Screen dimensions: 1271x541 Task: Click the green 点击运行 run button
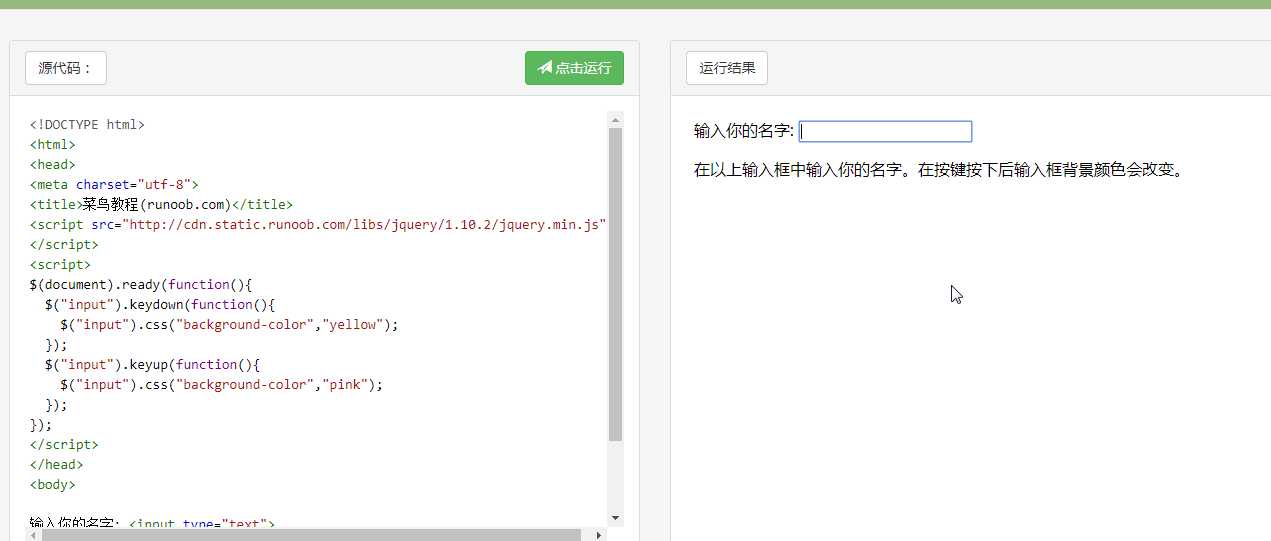point(574,68)
